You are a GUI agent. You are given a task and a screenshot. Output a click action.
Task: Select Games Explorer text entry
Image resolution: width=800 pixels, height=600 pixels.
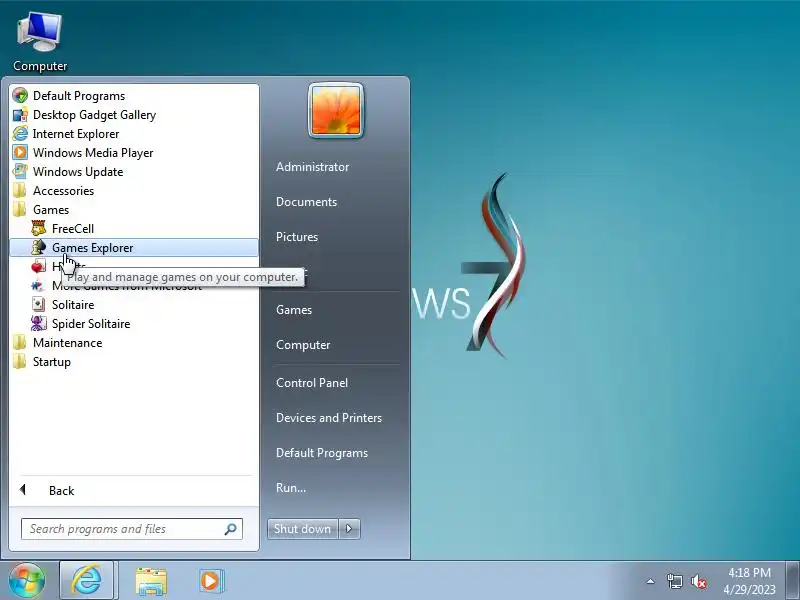(92, 248)
